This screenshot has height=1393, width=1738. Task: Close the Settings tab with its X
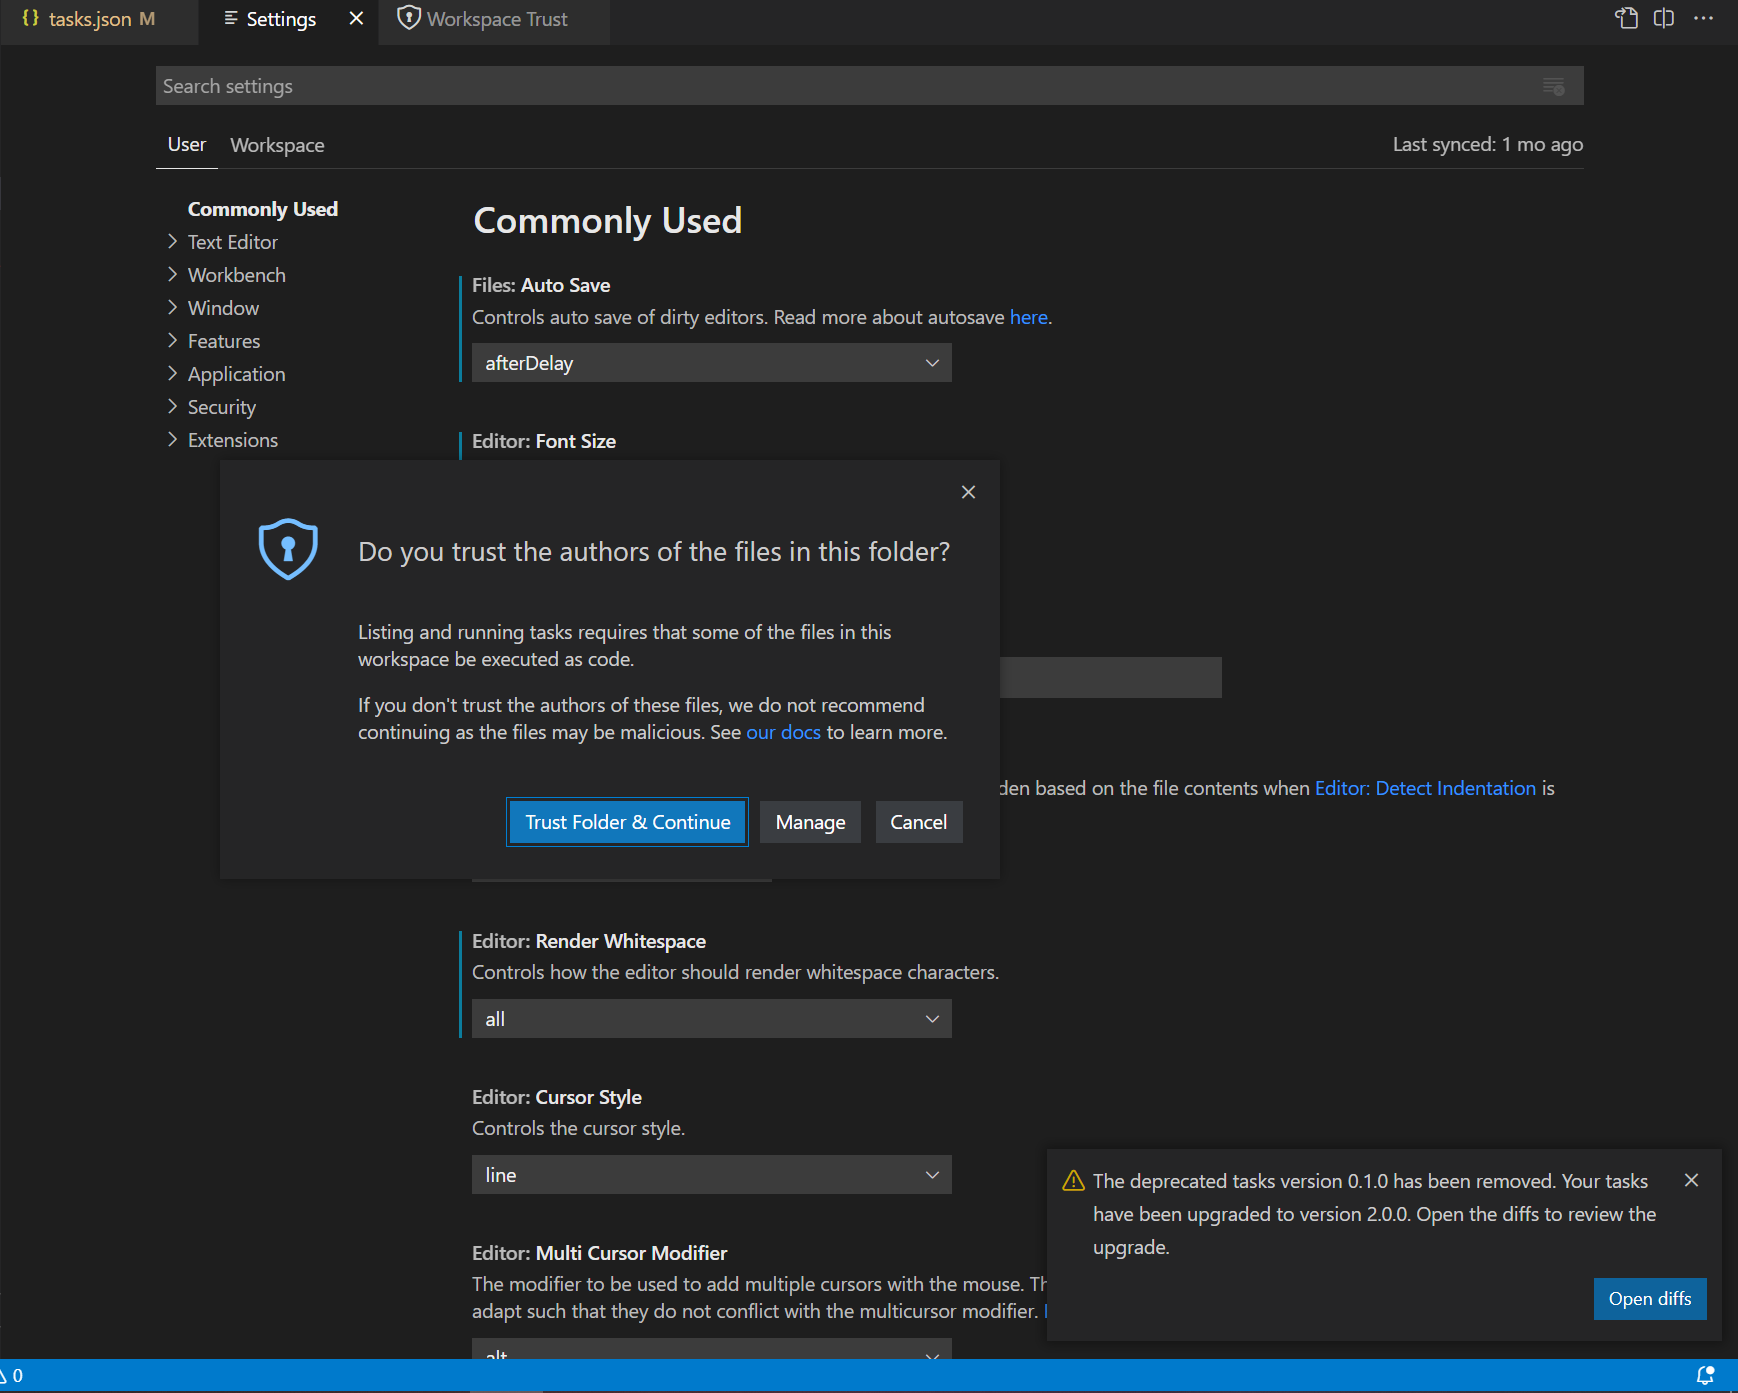[356, 18]
